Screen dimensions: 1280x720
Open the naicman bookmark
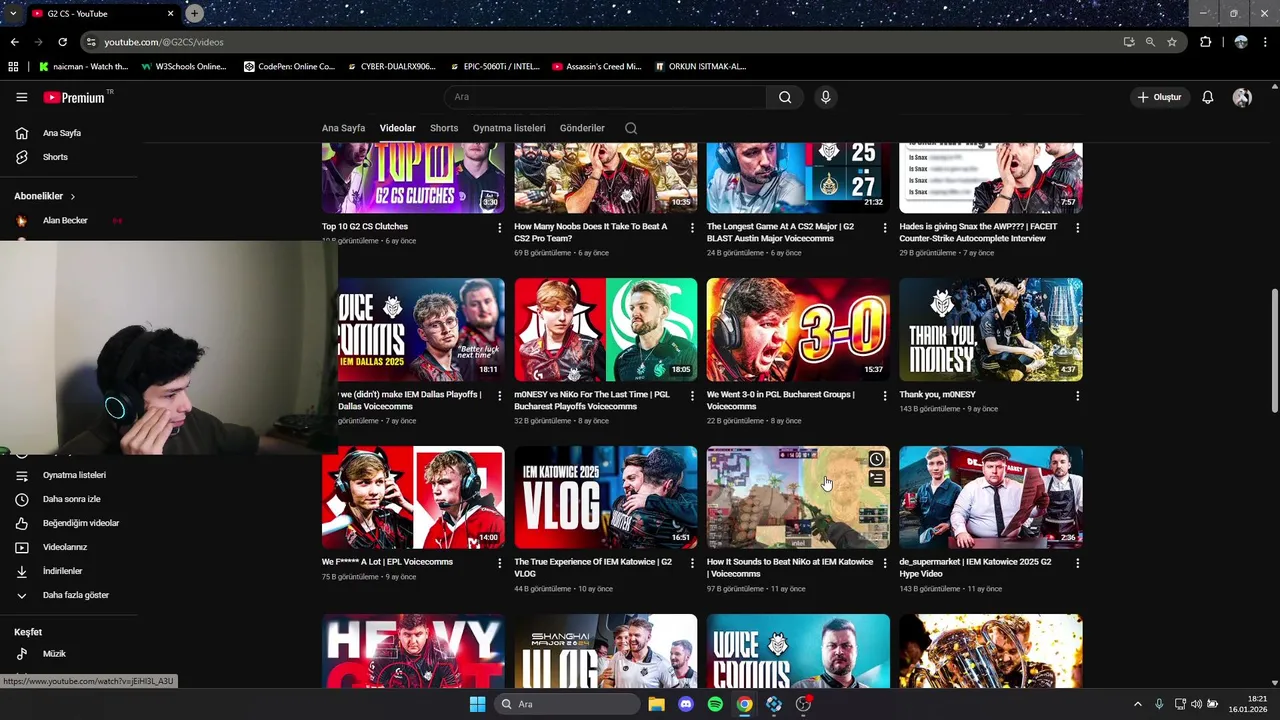(x=85, y=67)
